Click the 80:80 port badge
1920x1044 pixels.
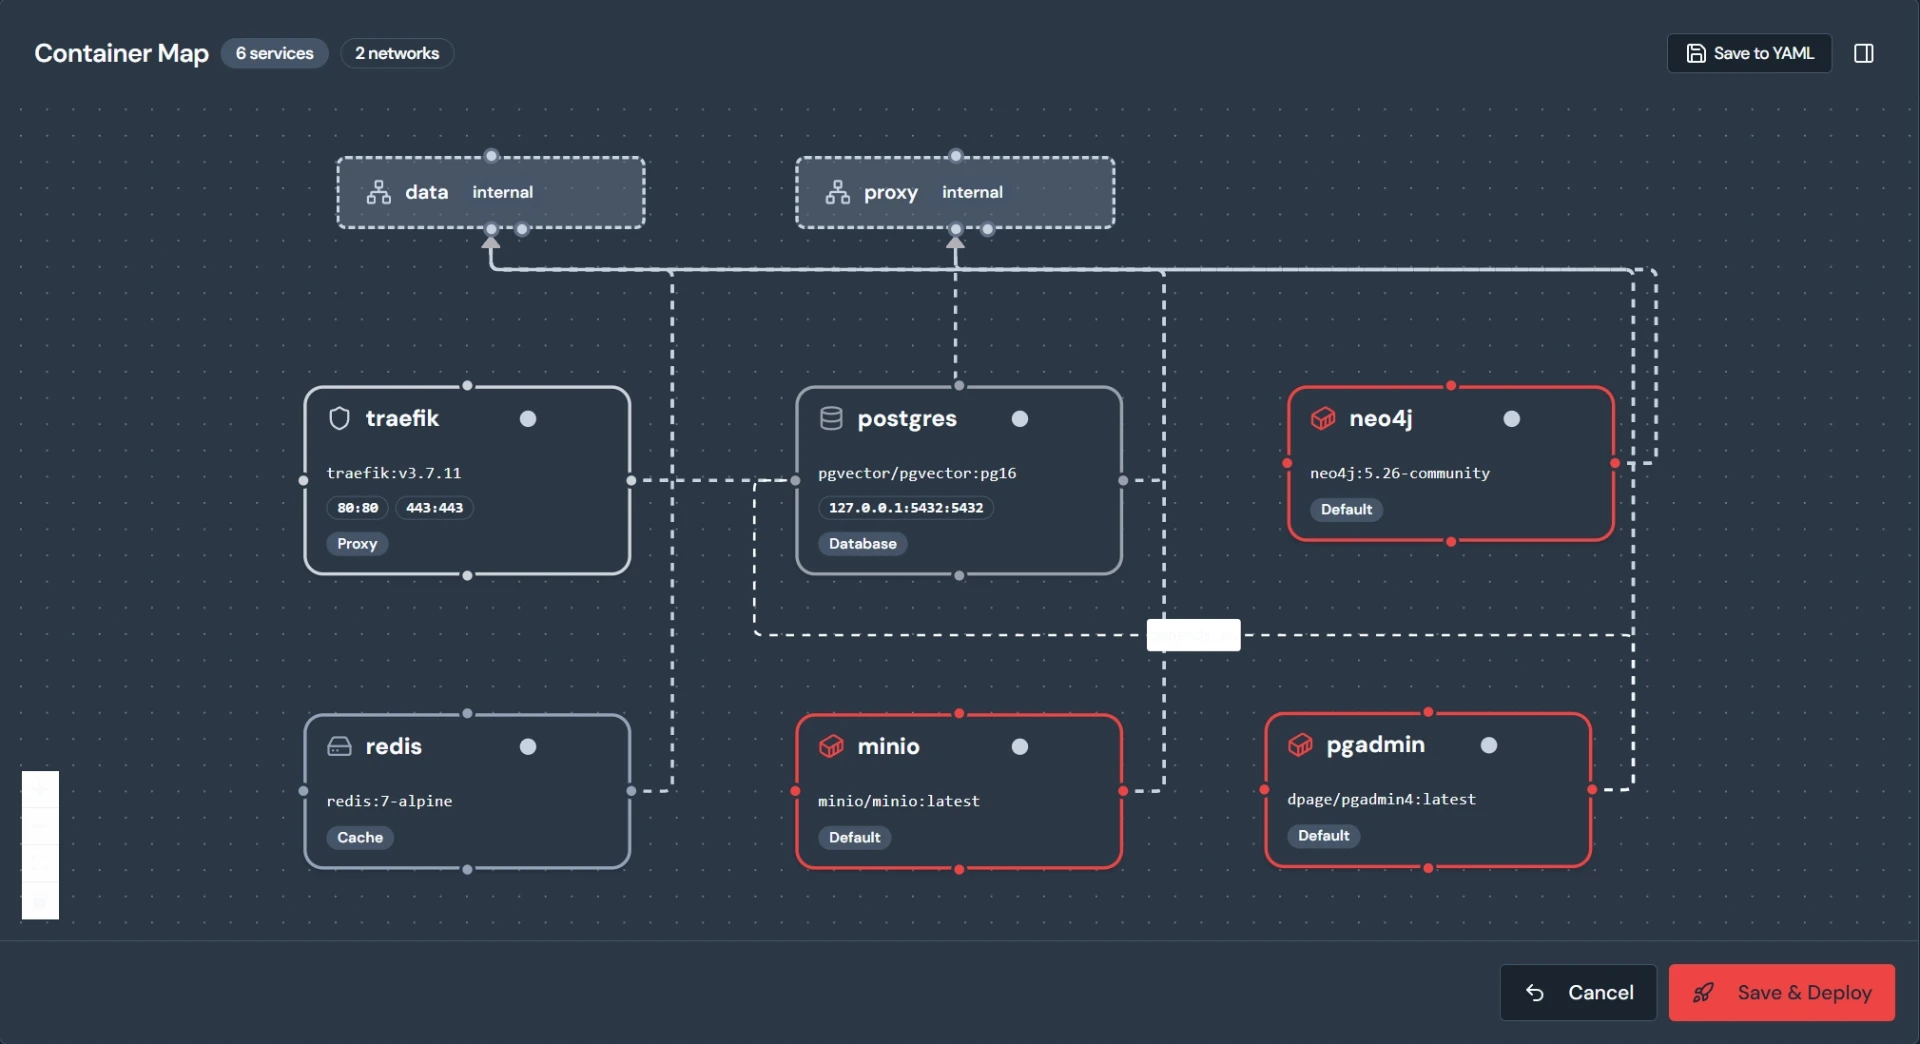coord(358,508)
